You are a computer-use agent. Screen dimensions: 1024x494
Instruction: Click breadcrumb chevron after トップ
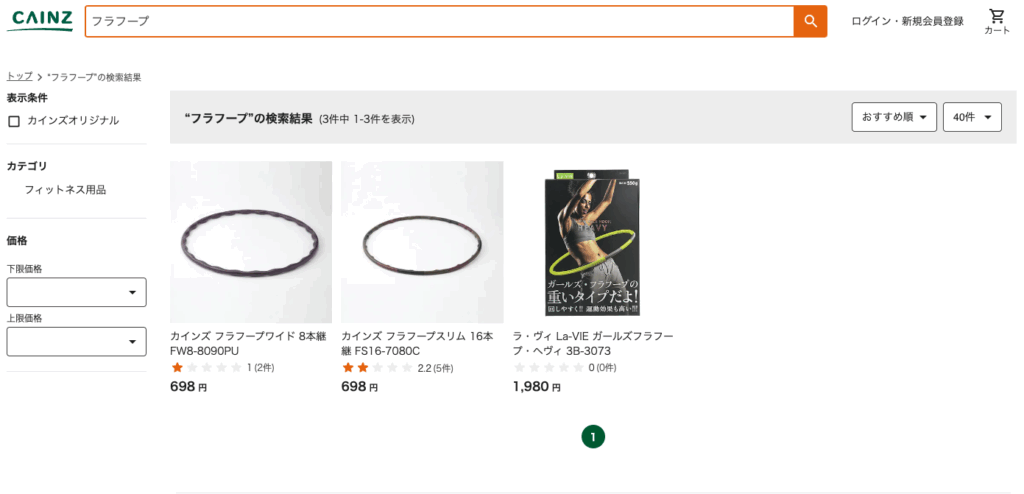coord(40,77)
